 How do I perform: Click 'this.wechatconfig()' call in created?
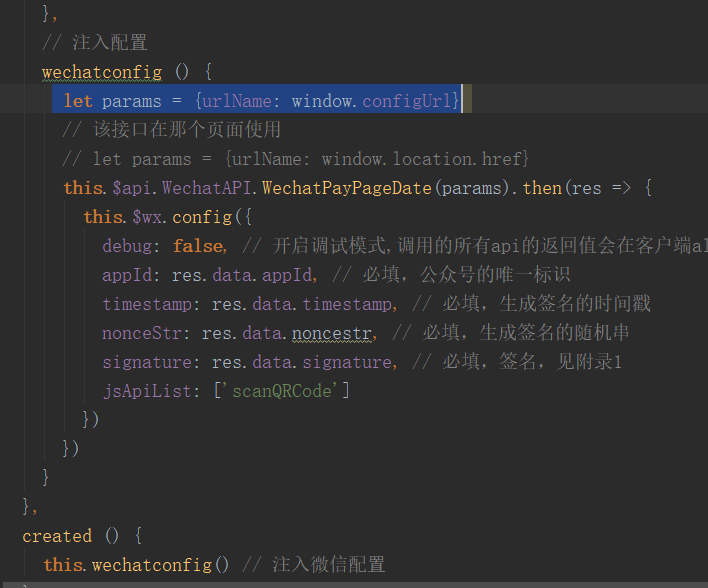[x=136, y=565]
